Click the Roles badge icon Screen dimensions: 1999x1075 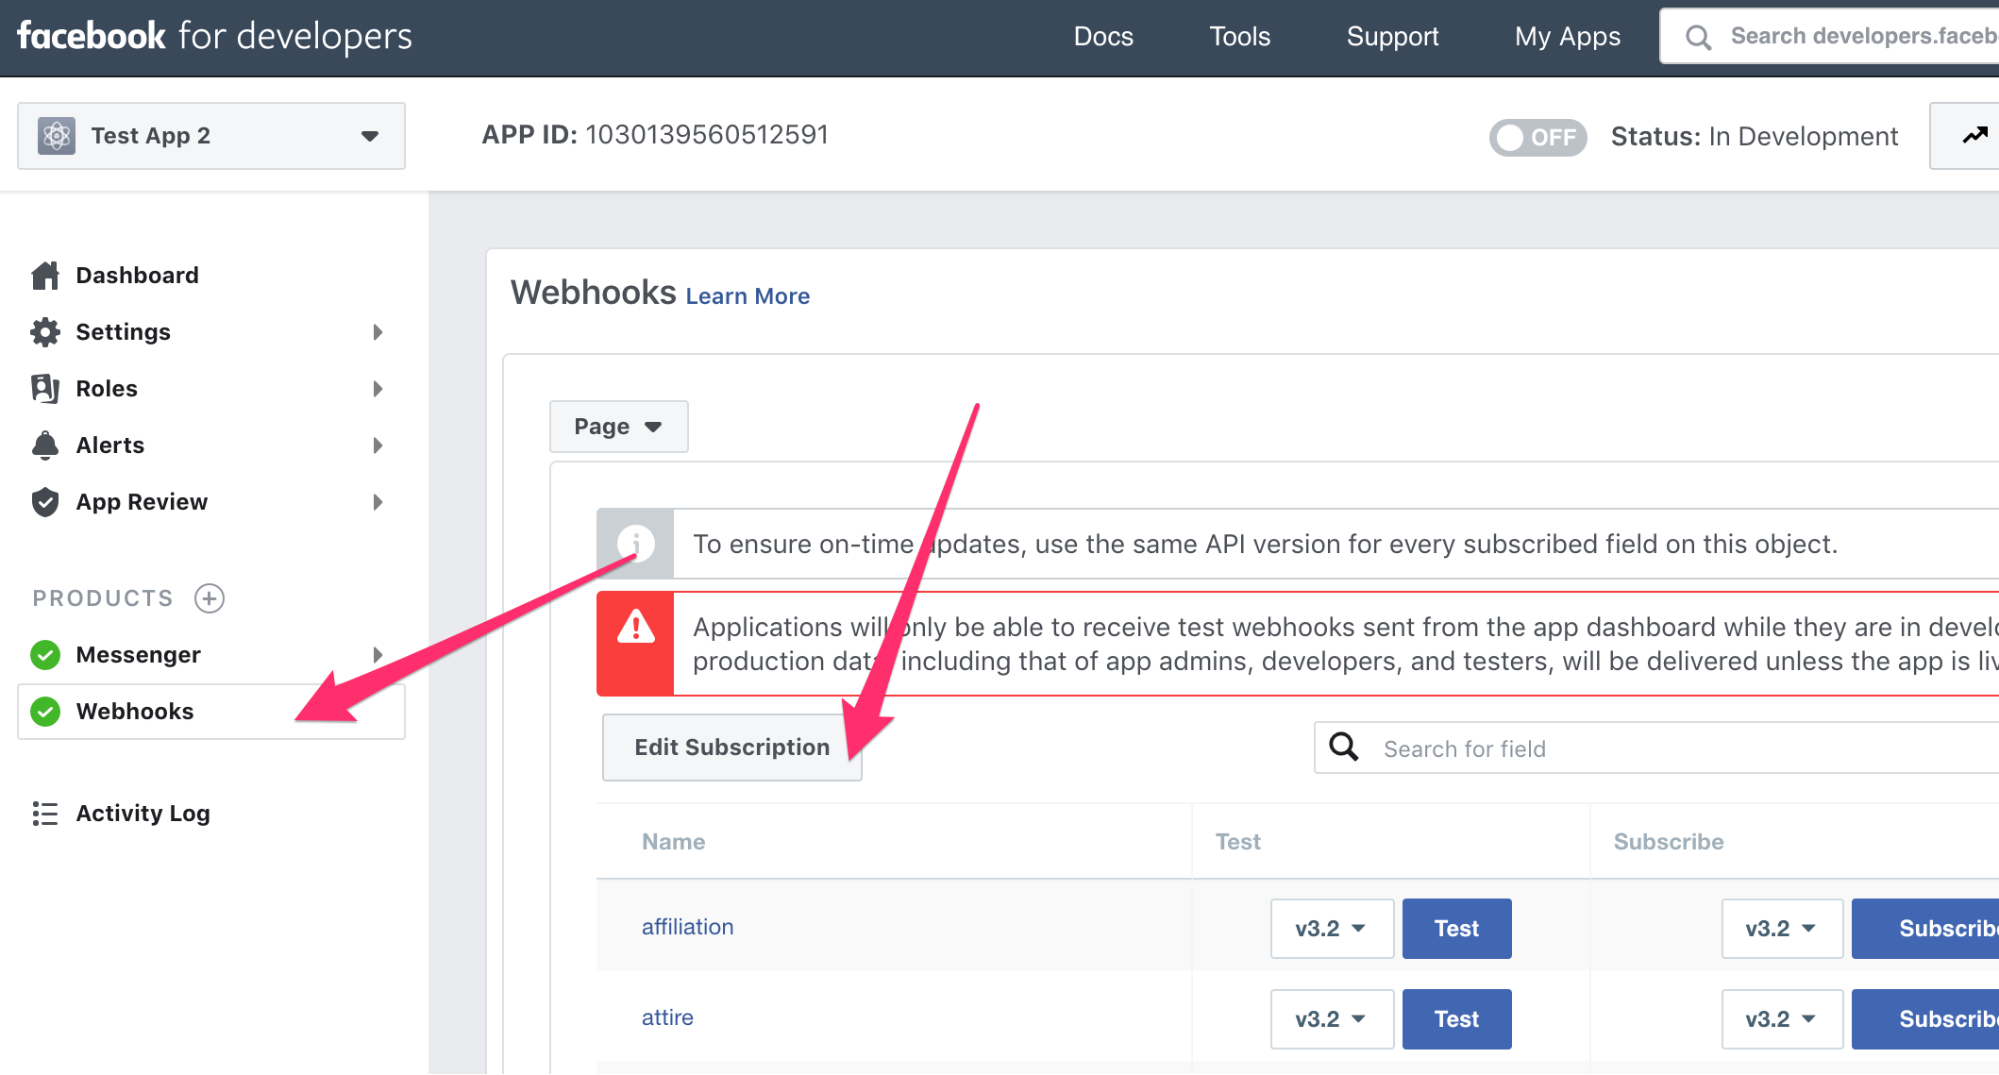tap(45, 389)
